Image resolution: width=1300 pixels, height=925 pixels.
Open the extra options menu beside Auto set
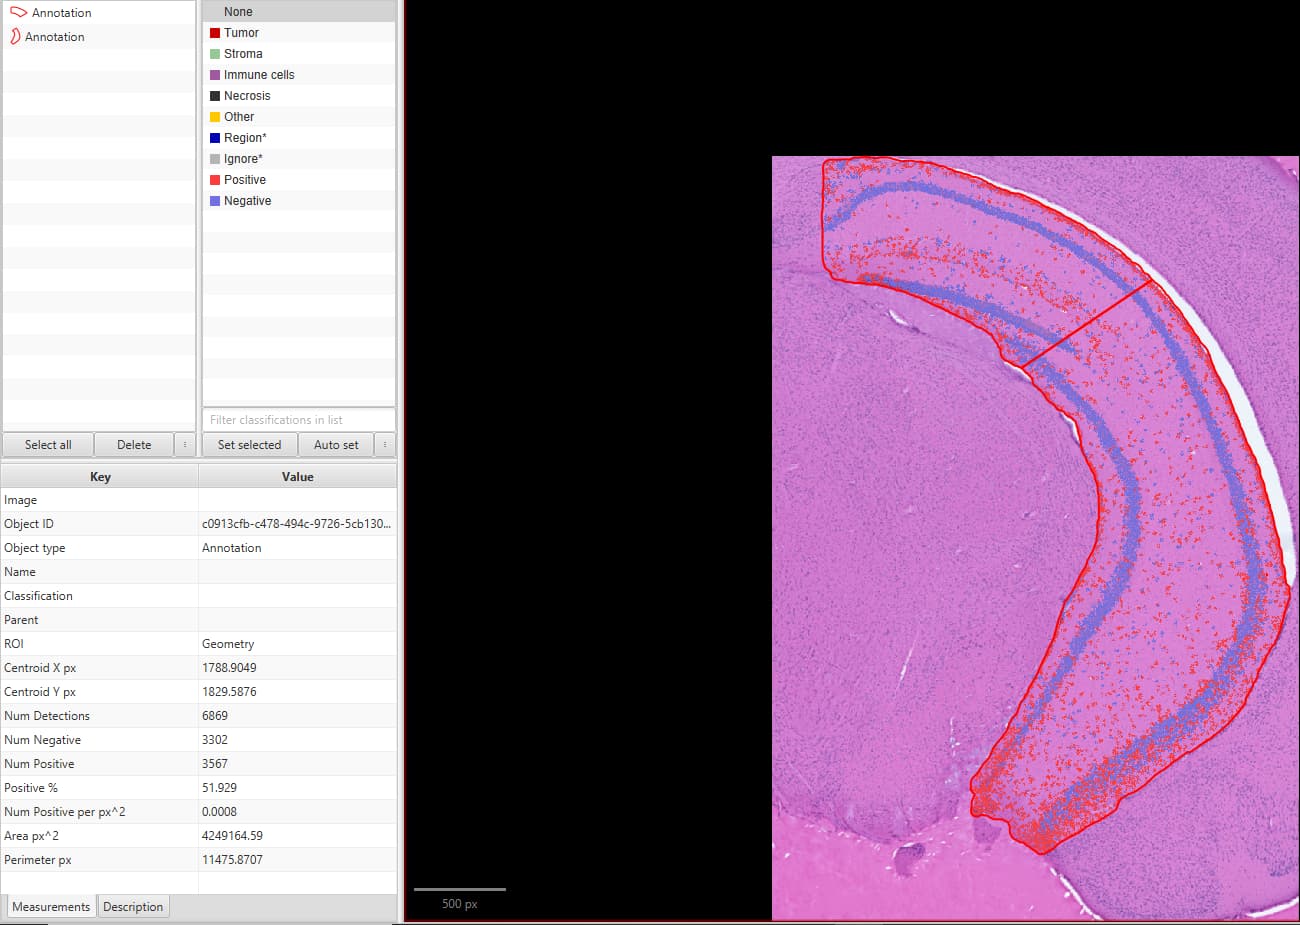click(385, 444)
